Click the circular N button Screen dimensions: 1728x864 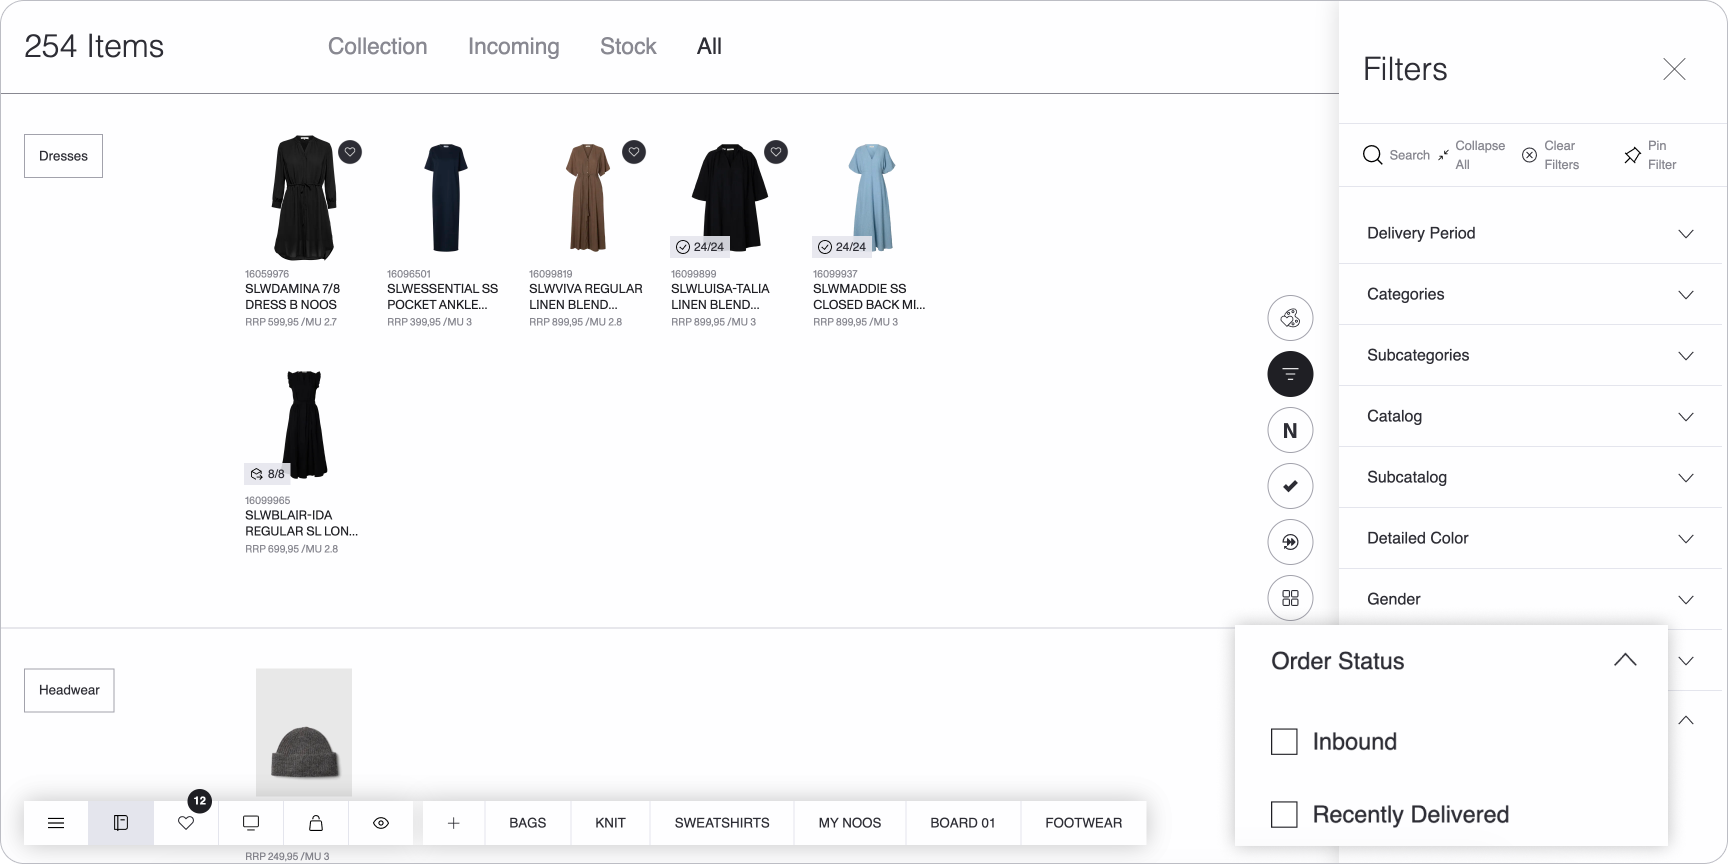[1290, 430]
